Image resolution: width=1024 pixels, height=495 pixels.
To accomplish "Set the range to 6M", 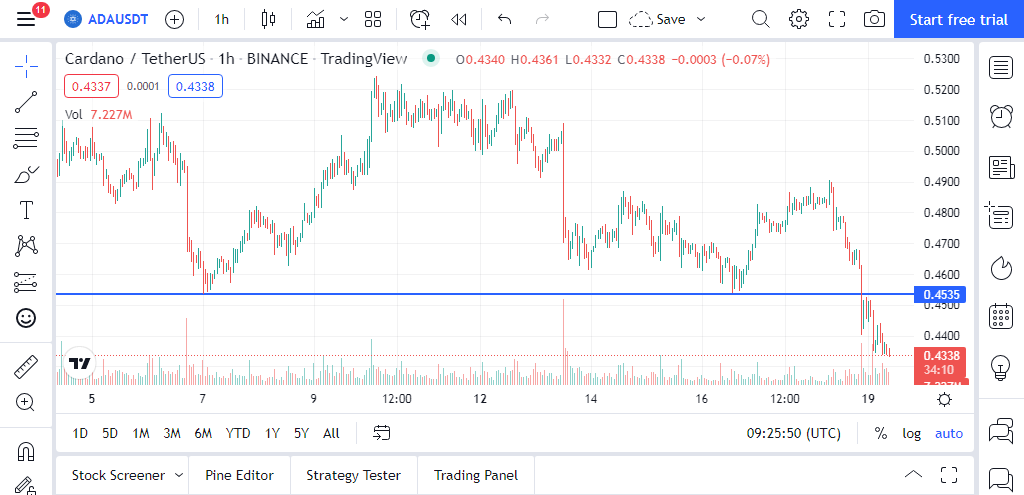I will coord(203,433).
